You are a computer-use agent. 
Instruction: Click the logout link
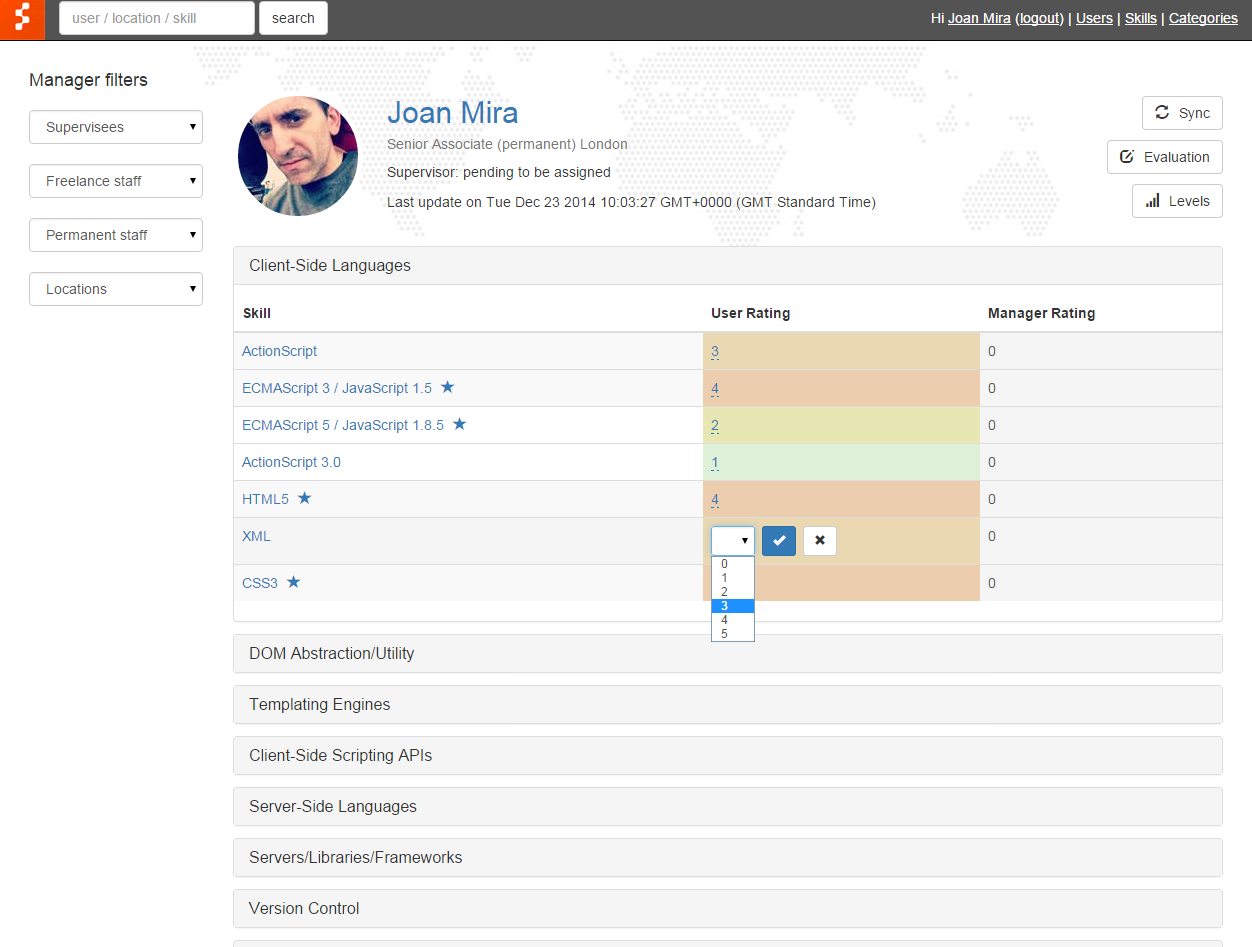pos(1040,18)
